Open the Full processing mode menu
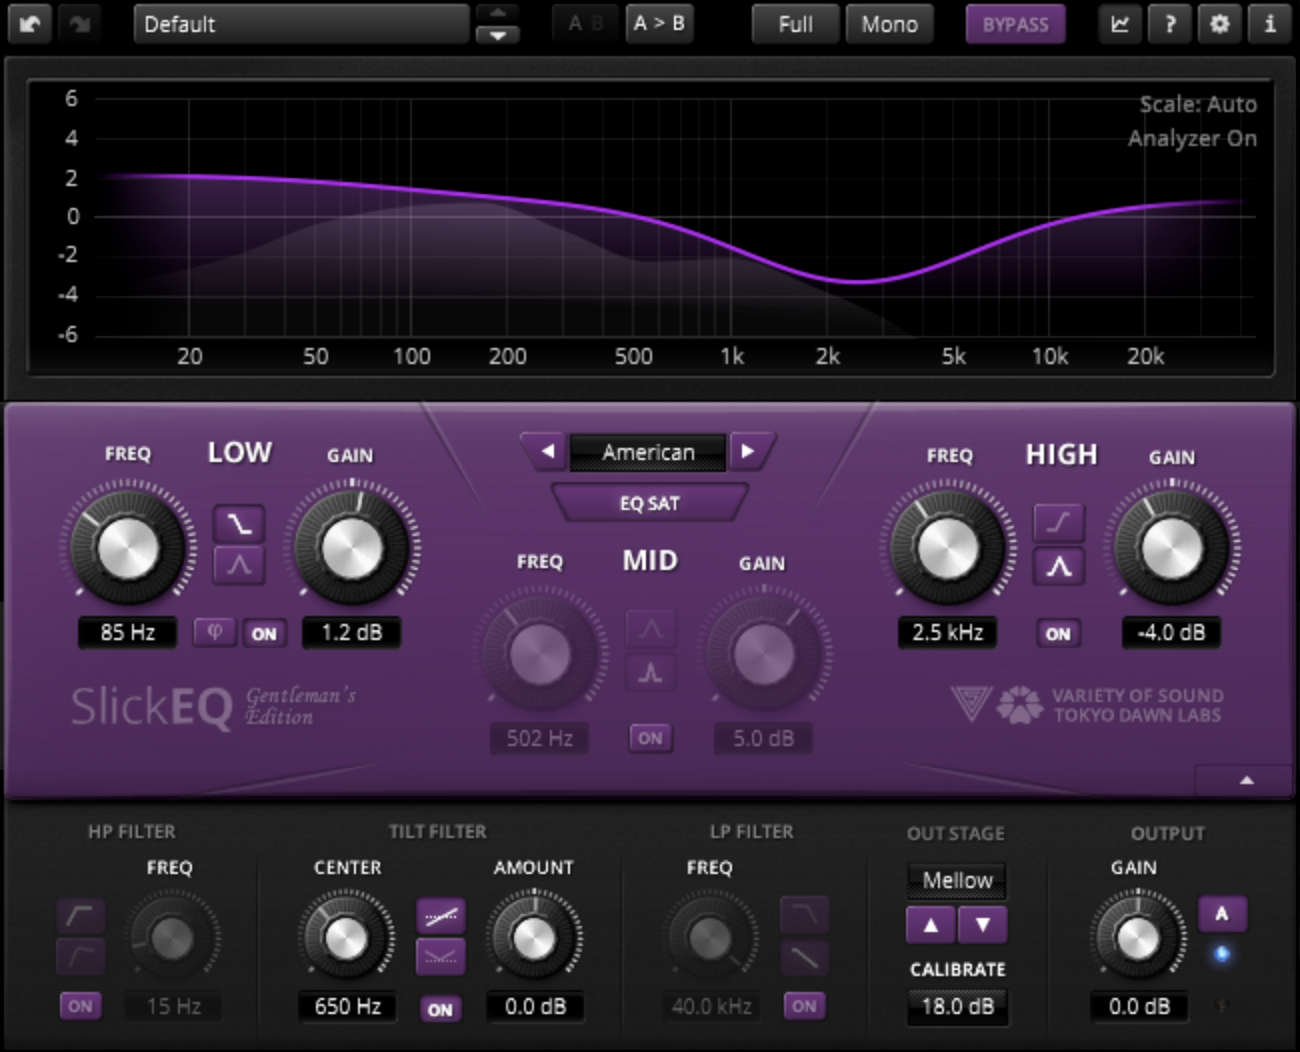Screen dimensions: 1300x1052 795,24
